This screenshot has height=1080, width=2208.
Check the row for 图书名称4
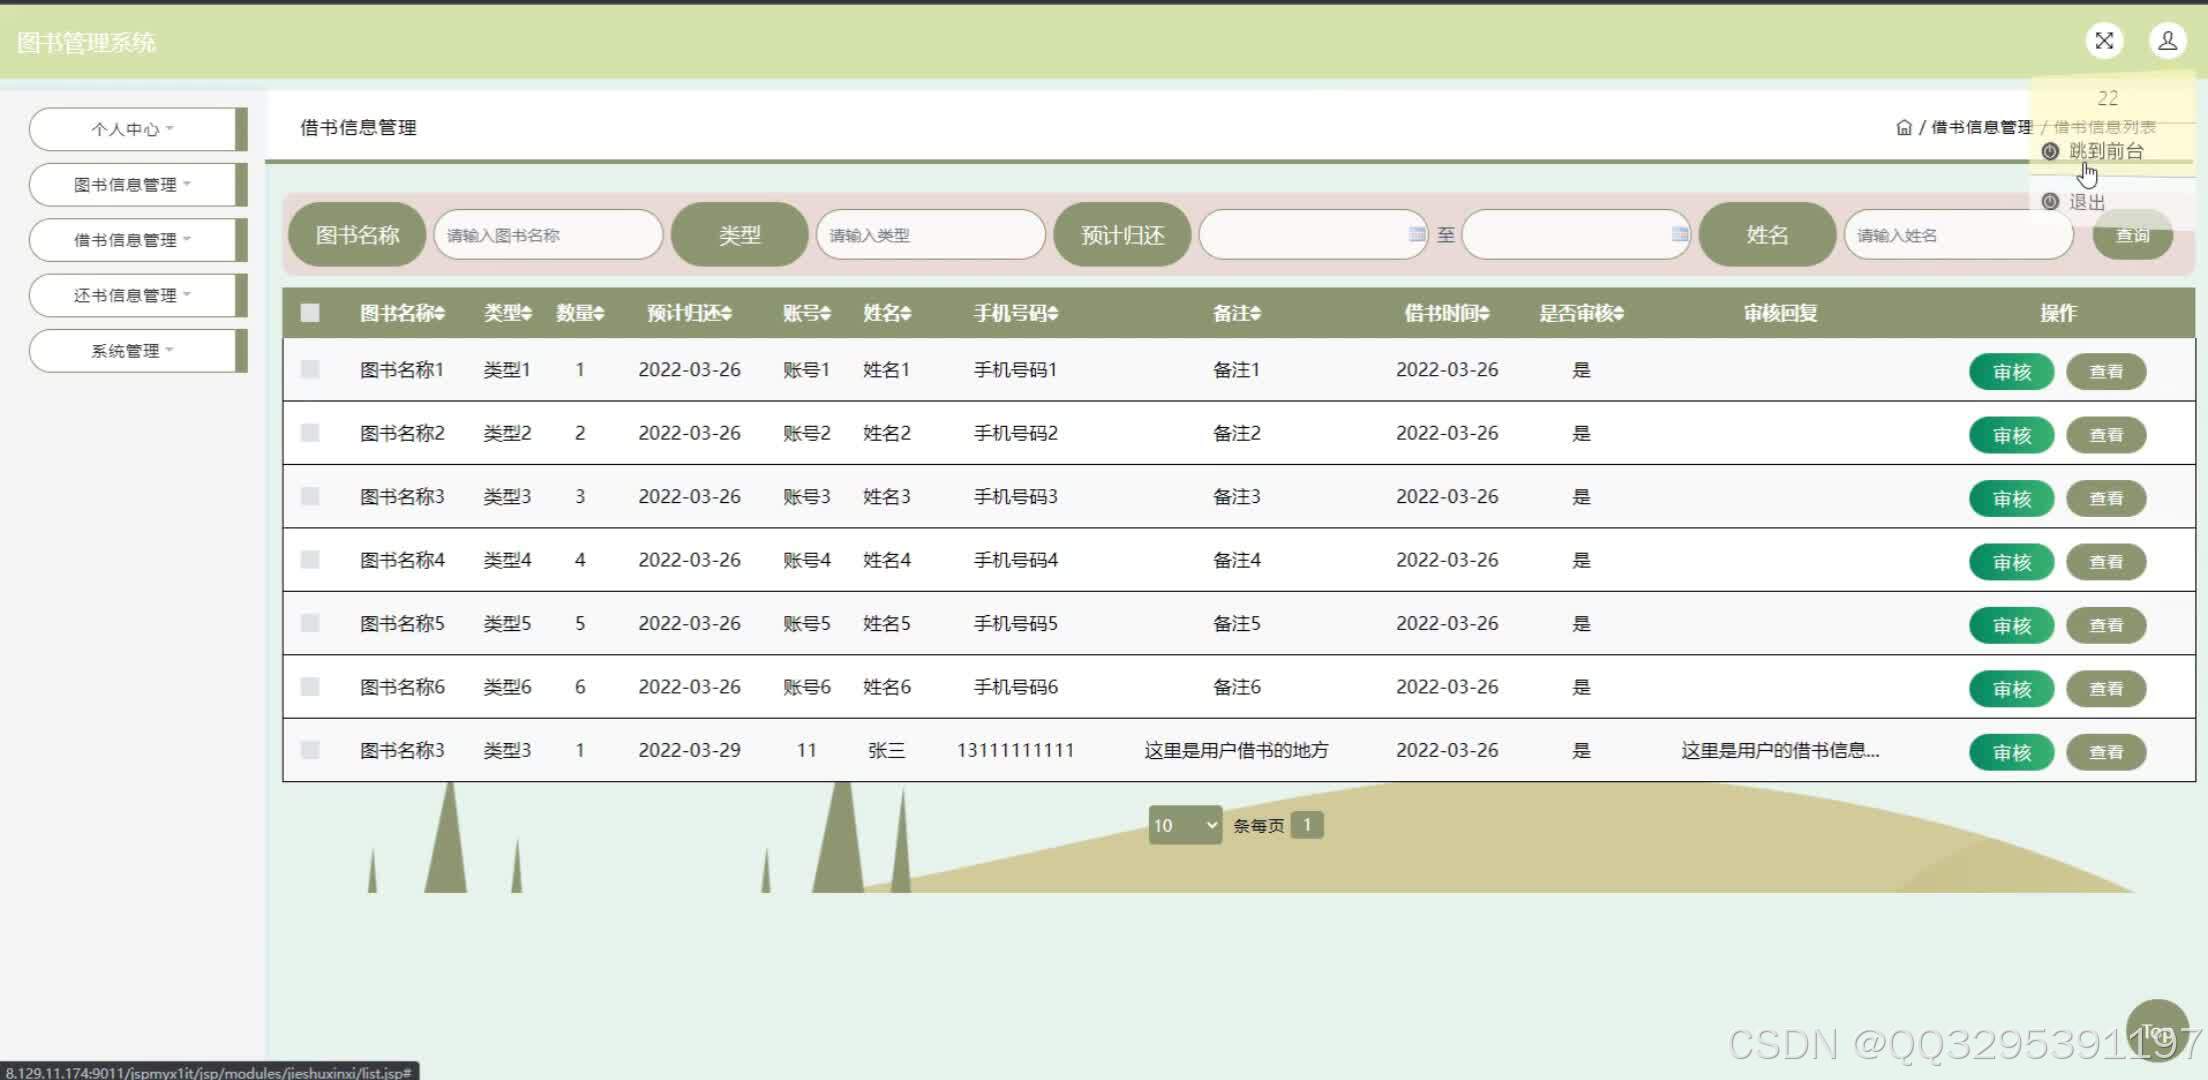(310, 559)
